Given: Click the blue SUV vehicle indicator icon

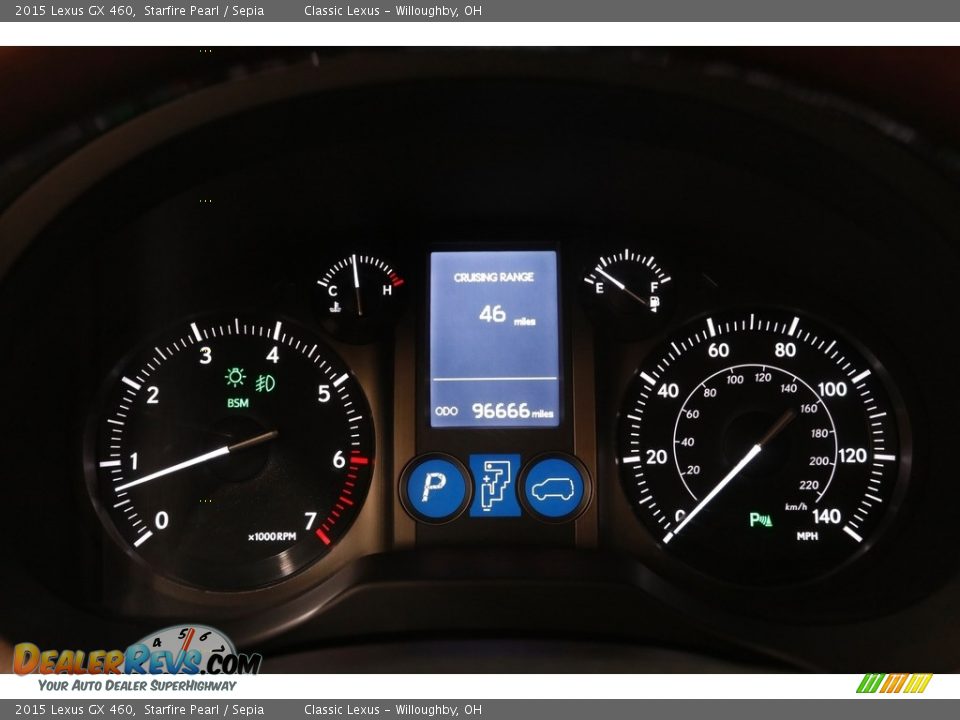Looking at the screenshot, I should (553, 488).
